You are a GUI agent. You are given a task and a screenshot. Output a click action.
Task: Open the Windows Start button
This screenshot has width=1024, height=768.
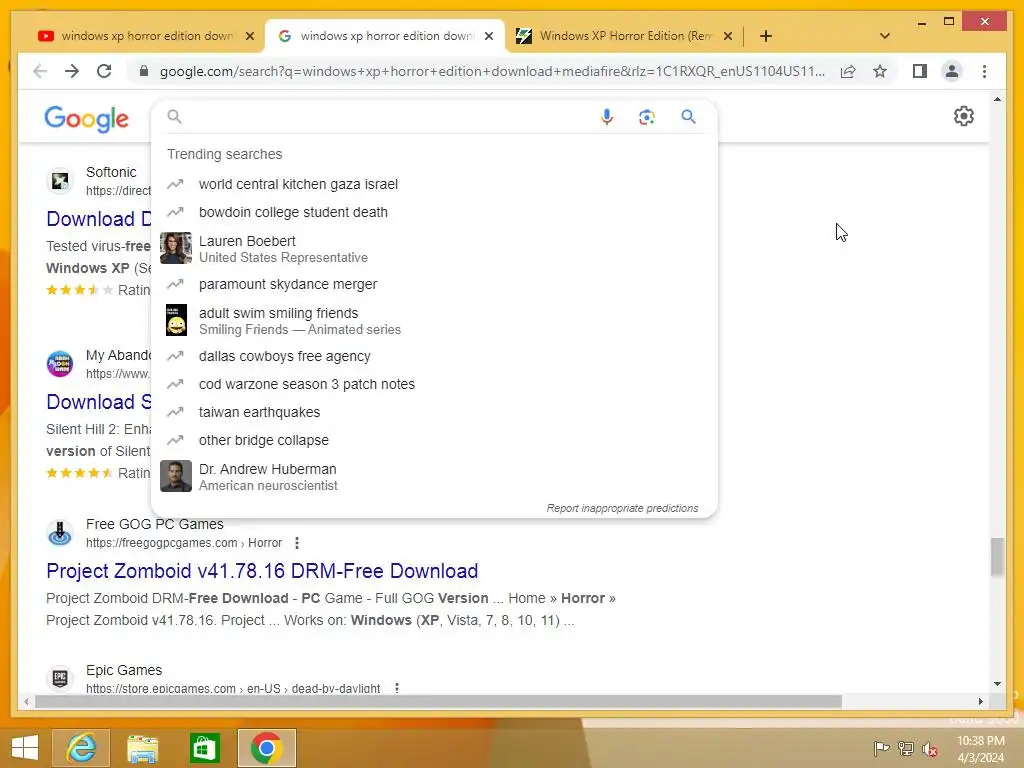pos(25,747)
